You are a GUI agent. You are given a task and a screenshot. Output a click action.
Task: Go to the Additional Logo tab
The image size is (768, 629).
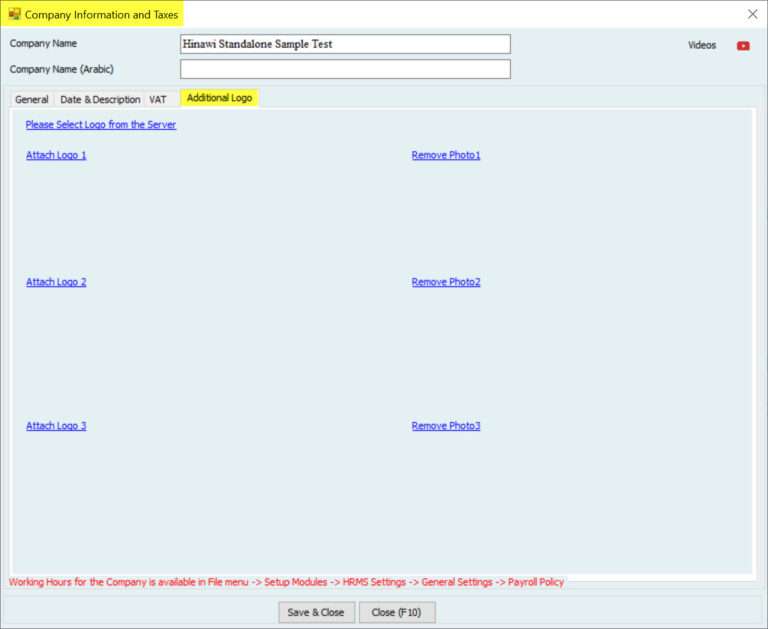(219, 98)
